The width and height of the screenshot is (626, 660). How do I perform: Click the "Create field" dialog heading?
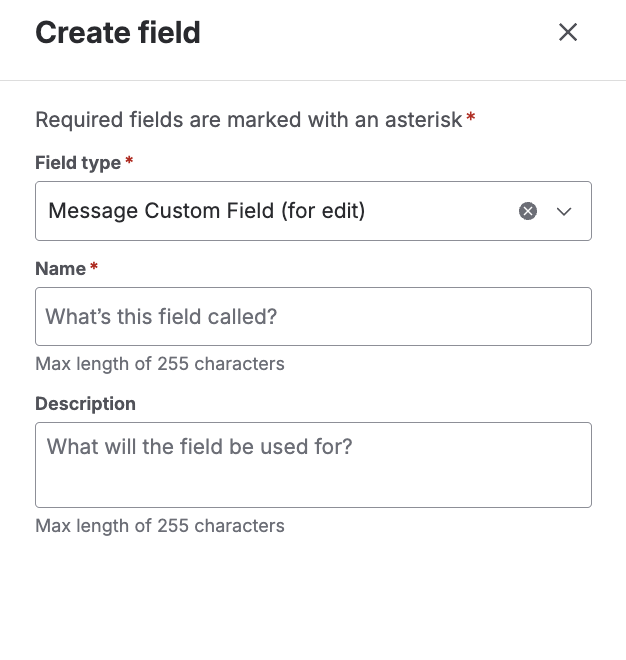[x=118, y=33]
